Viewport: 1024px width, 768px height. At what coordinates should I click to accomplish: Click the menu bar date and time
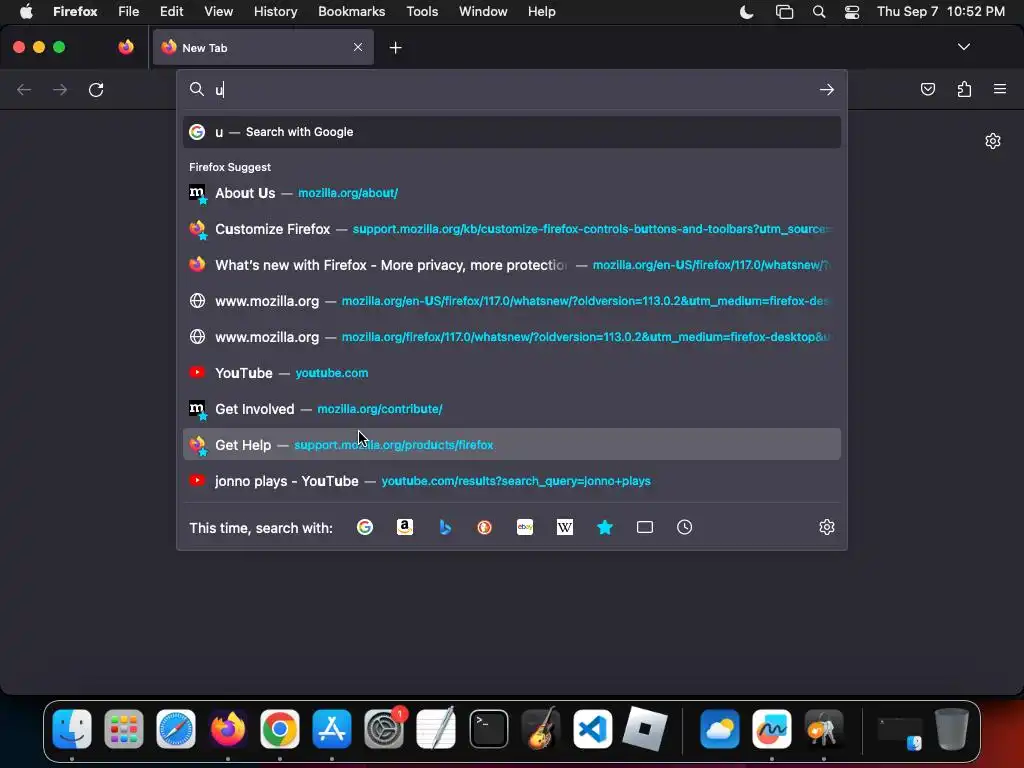coord(940,12)
